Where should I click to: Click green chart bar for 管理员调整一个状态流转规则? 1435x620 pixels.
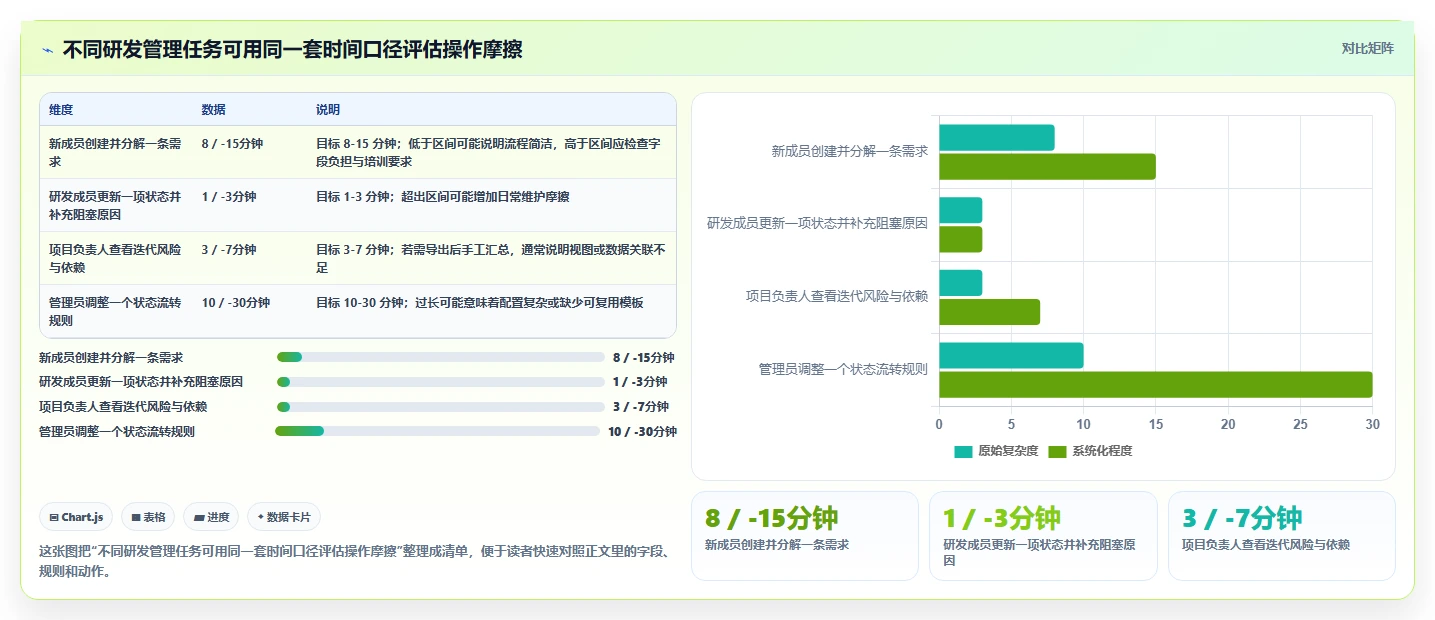(1155, 385)
